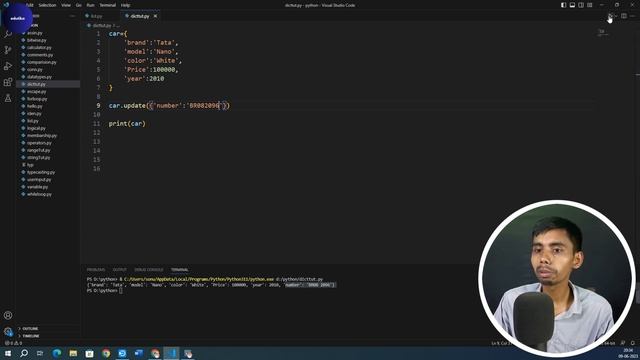The image size is (640, 360).
Task: Switch to the first editor tab
Action: (97, 16)
